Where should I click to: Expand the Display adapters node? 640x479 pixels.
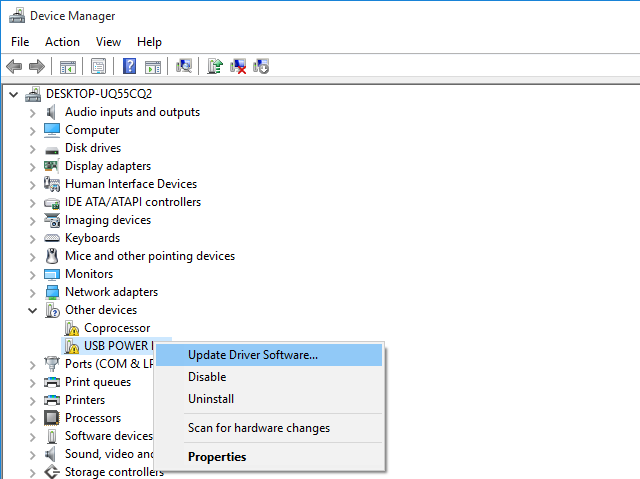32,166
